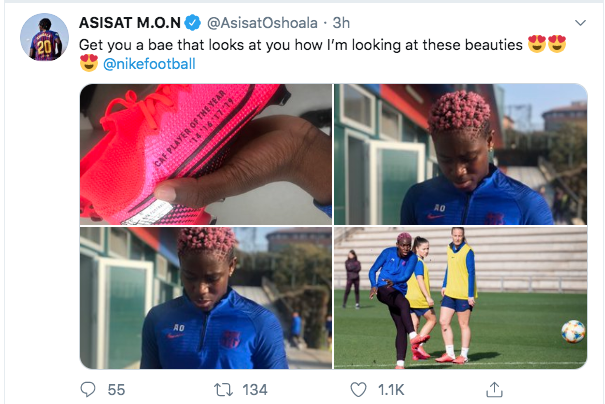Click the reply speech bubble icon
Image resolution: width=605 pixels, height=404 pixels.
(88, 389)
